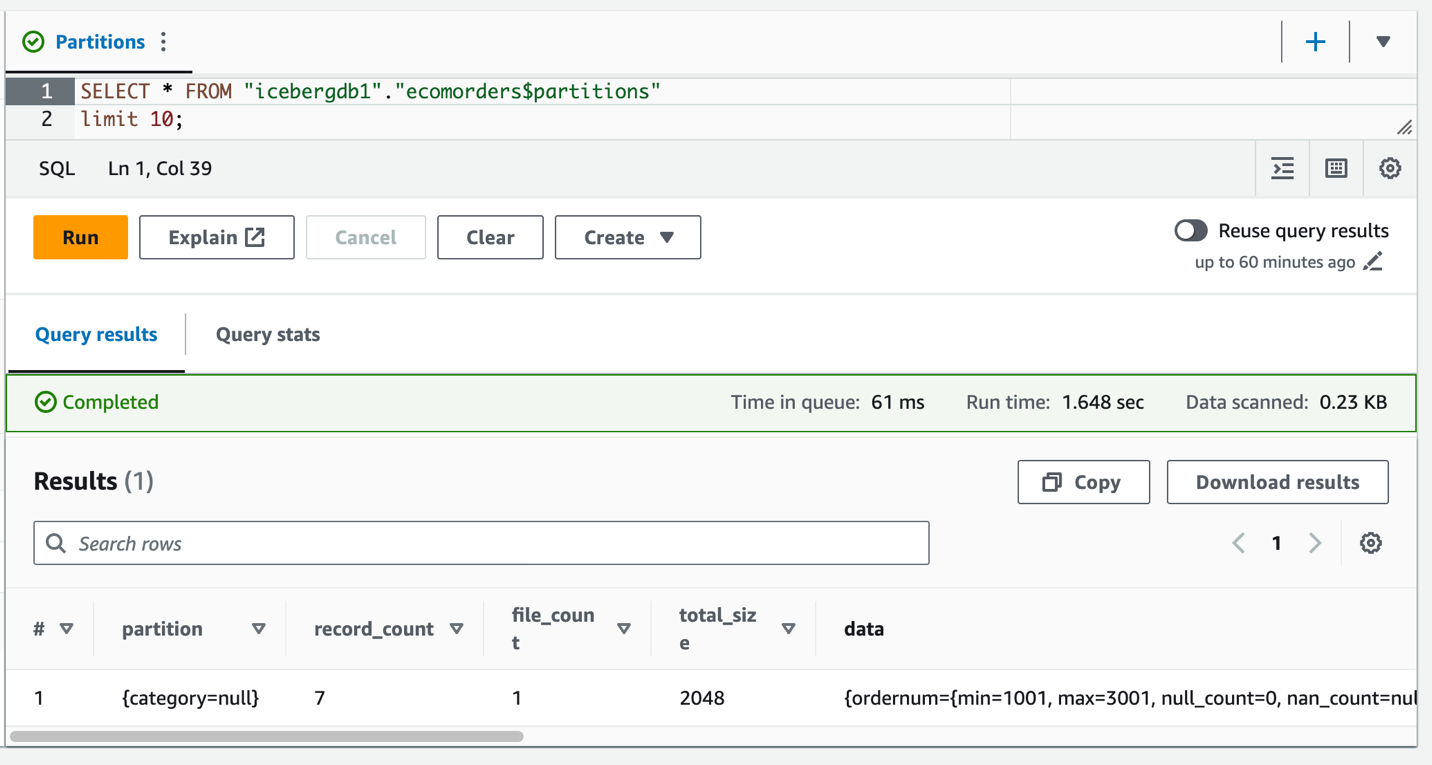Open query editor settings gear

tap(1389, 169)
